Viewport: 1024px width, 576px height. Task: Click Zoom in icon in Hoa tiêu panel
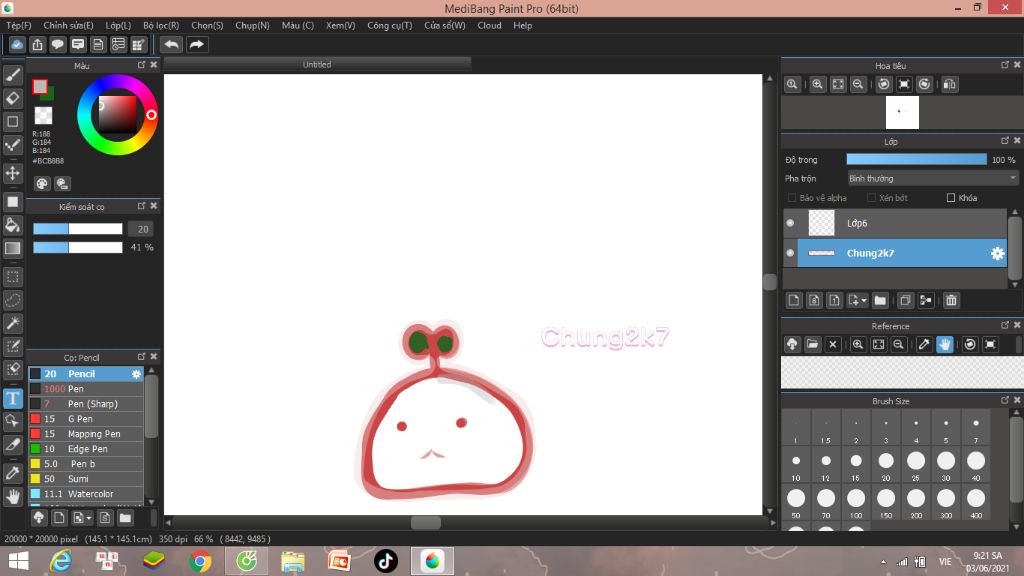pos(817,84)
